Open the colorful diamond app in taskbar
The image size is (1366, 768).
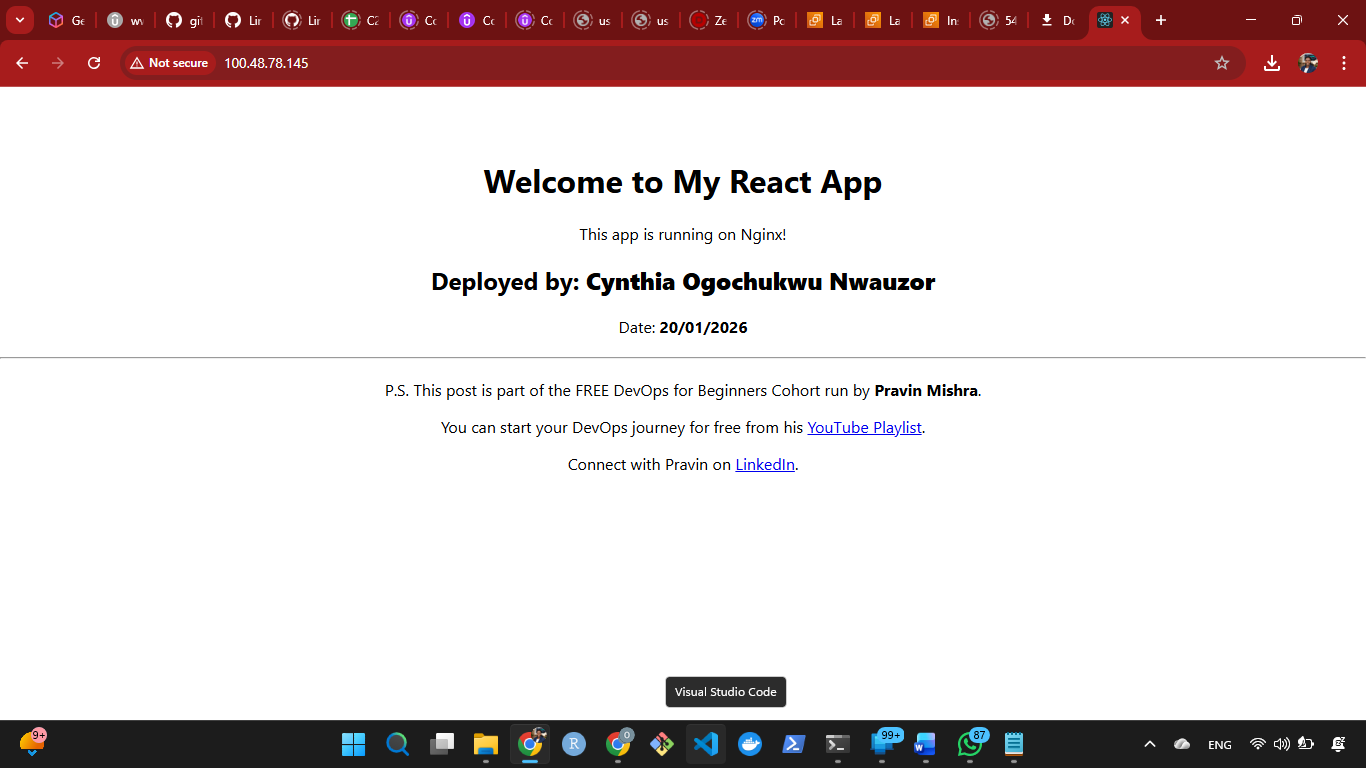[662, 744]
